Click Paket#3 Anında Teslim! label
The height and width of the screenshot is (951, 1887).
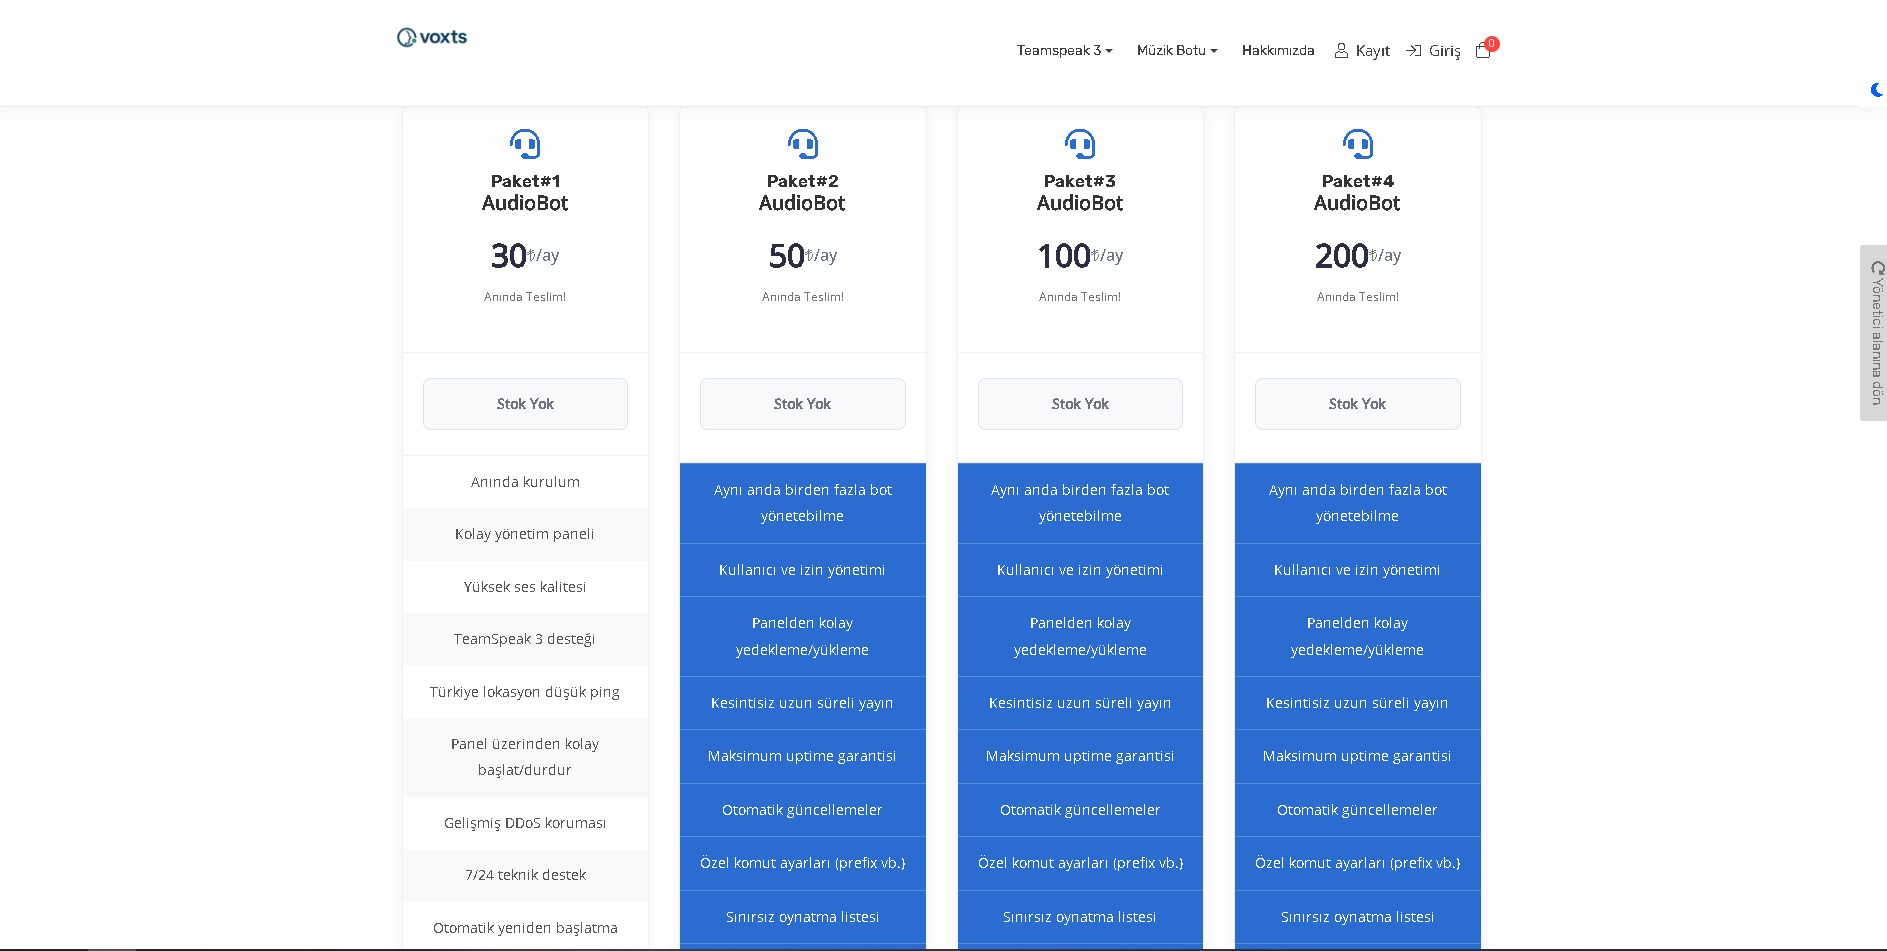tap(1080, 297)
